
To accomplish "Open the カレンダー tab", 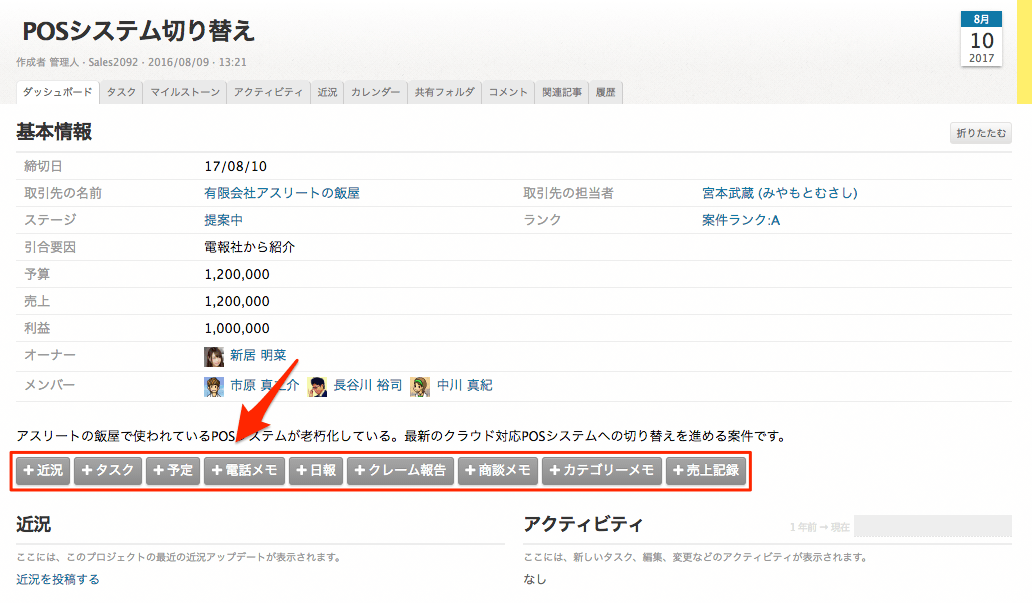I will (x=375, y=93).
